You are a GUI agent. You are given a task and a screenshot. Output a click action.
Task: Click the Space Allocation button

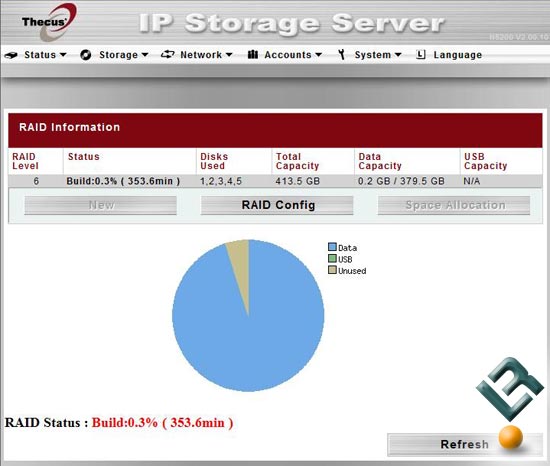[454, 205]
